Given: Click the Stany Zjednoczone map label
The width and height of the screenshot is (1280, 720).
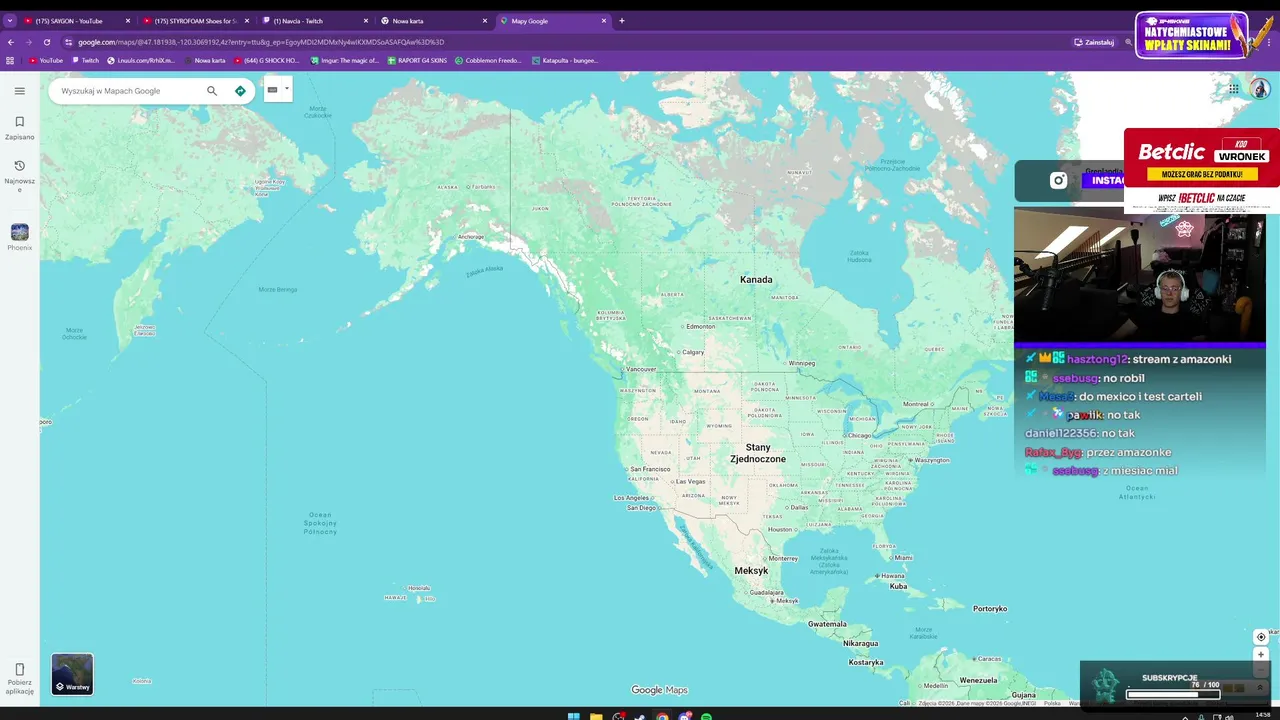Looking at the screenshot, I should point(758,453).
